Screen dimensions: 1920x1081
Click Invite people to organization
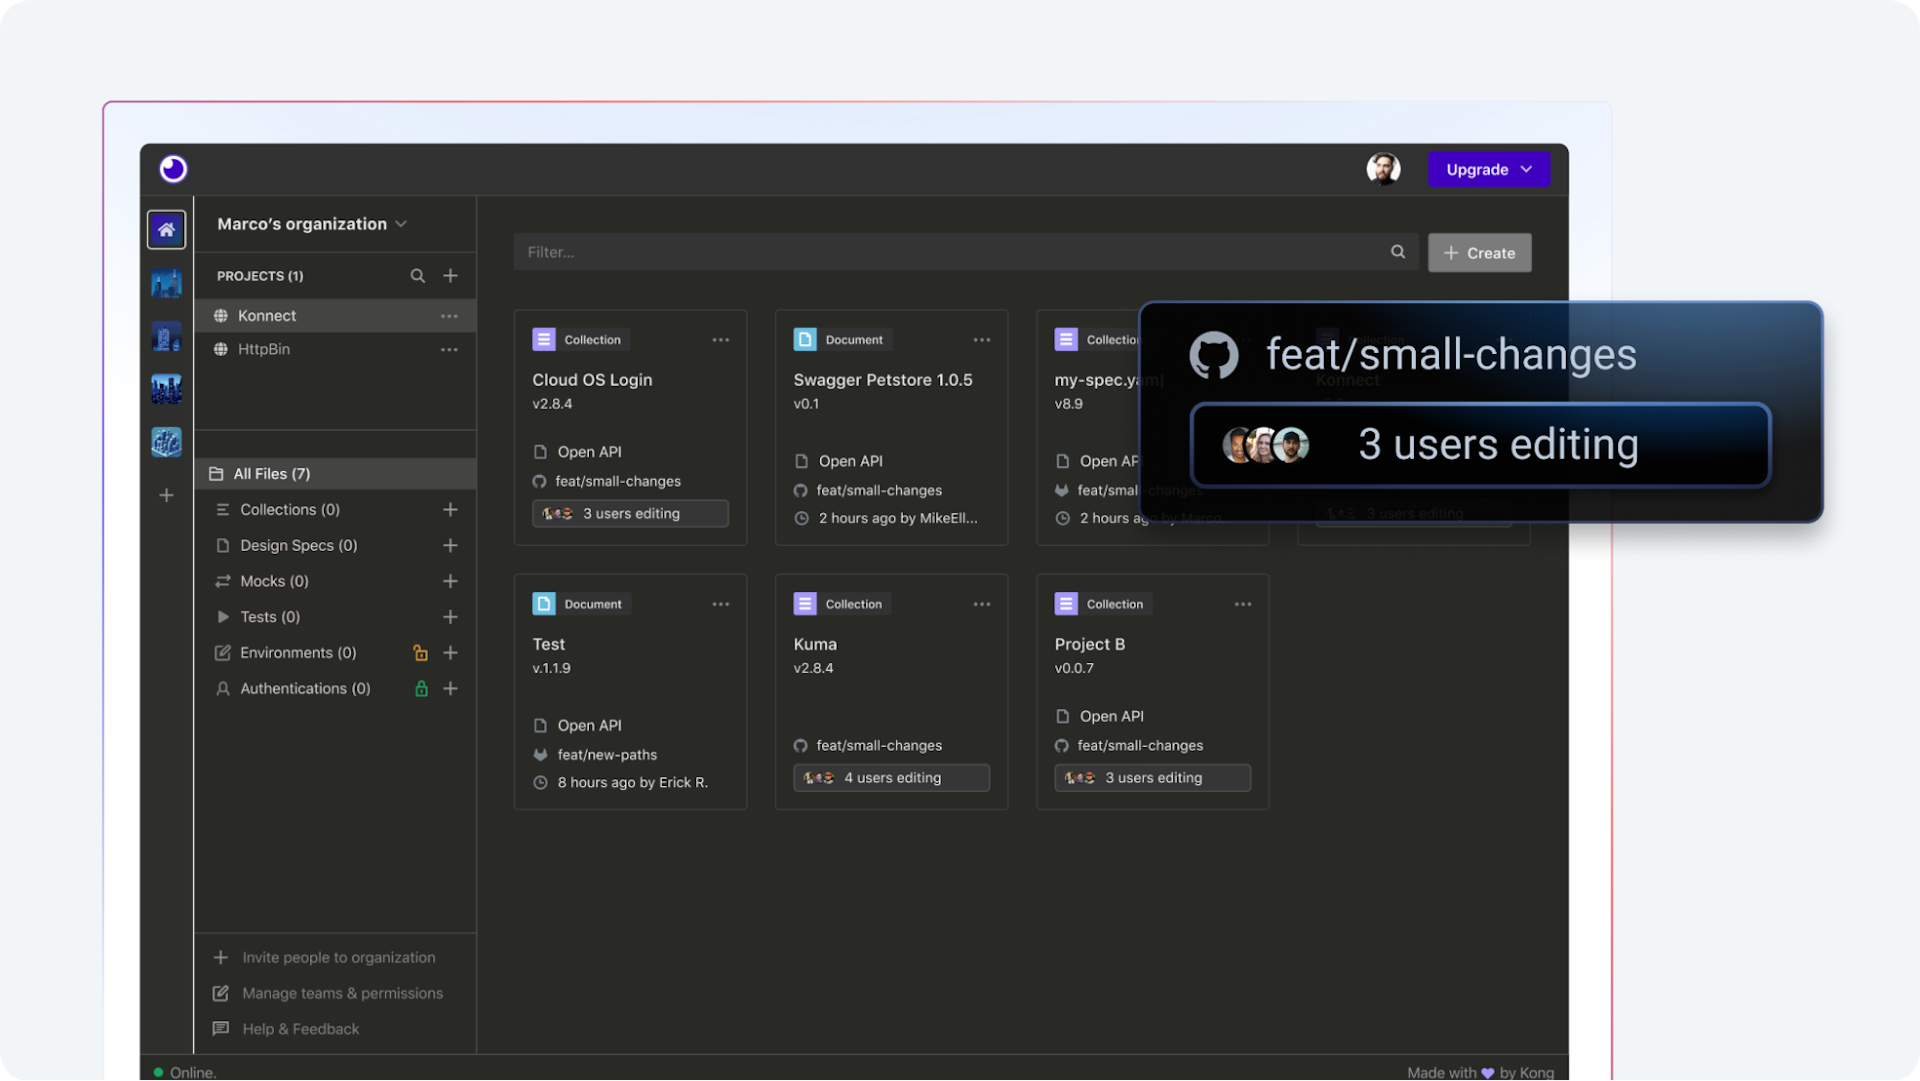pos(338,957)
